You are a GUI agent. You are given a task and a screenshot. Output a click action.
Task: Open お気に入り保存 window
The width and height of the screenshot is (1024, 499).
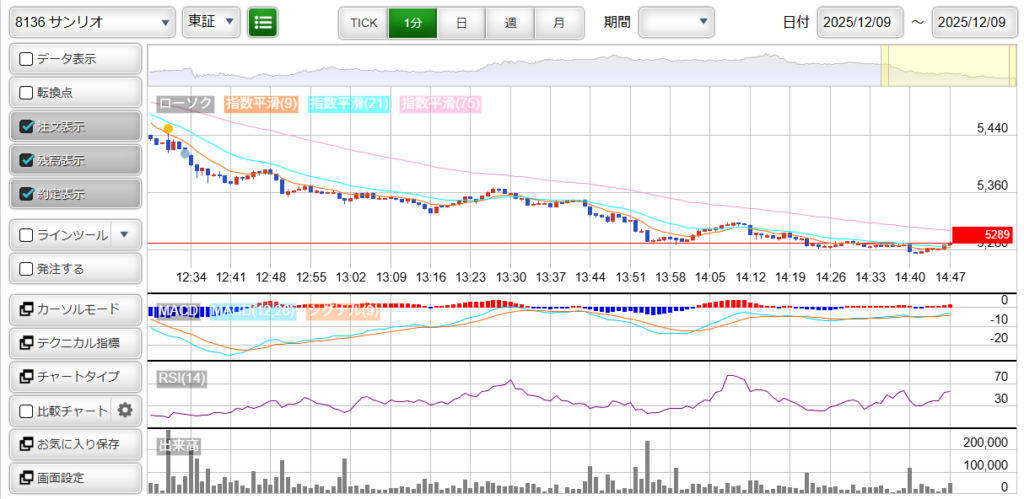[75, 444]
